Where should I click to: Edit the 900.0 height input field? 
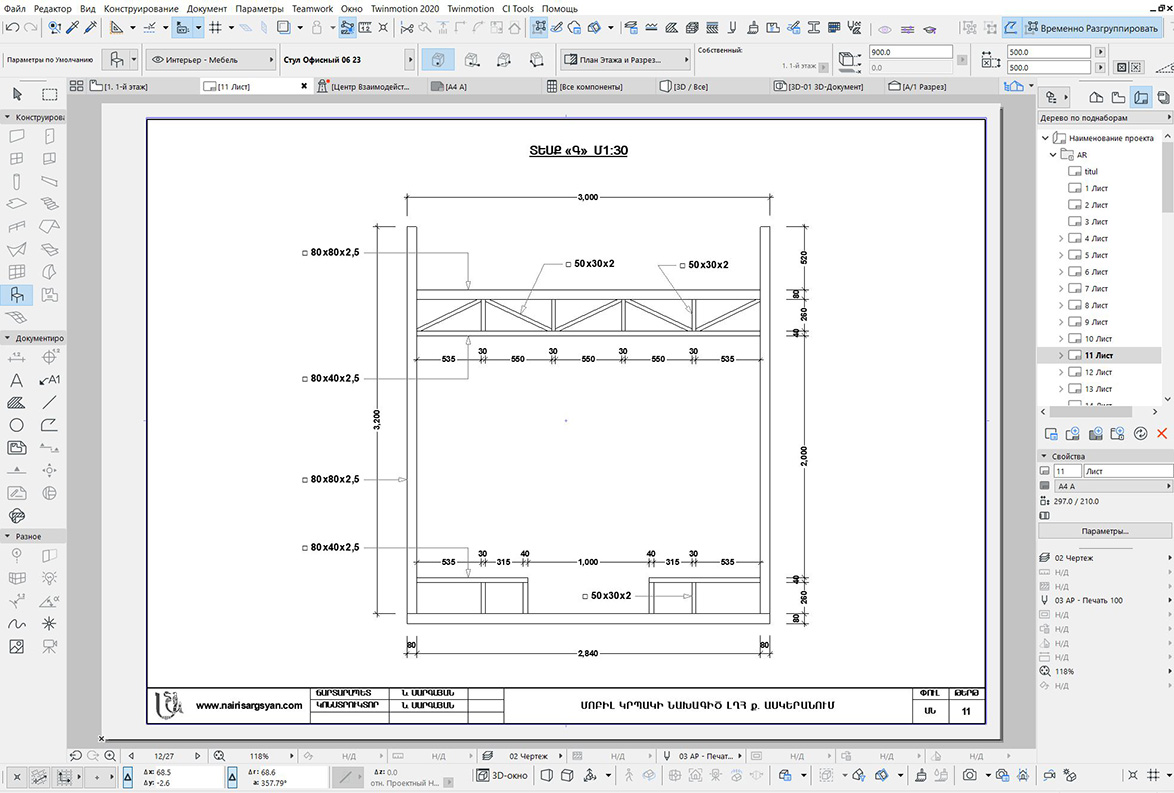point(910,52)
